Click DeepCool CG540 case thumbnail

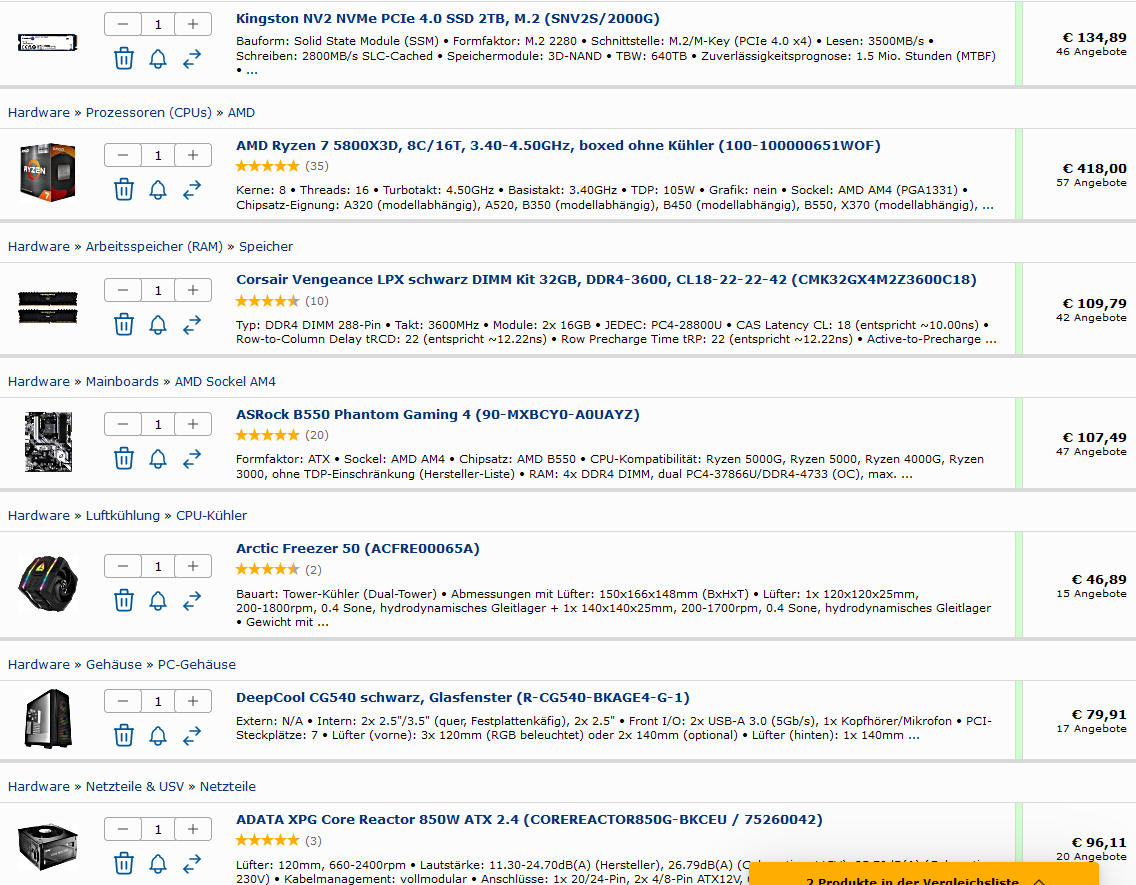(48, 719)
